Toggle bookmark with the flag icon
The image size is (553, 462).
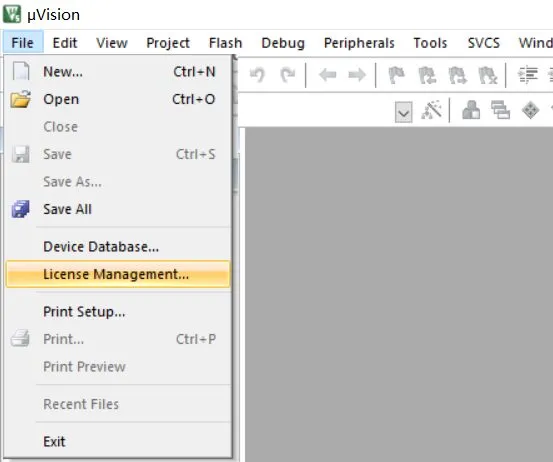tap(396, 75)
